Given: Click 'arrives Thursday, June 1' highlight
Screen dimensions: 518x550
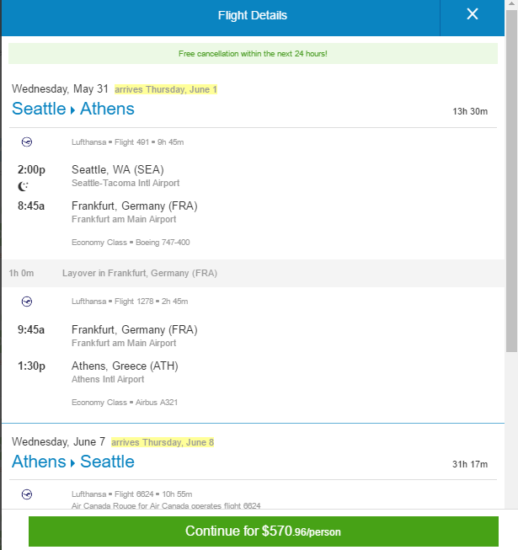Looking at the screenshot, I should tap(166, 90).
